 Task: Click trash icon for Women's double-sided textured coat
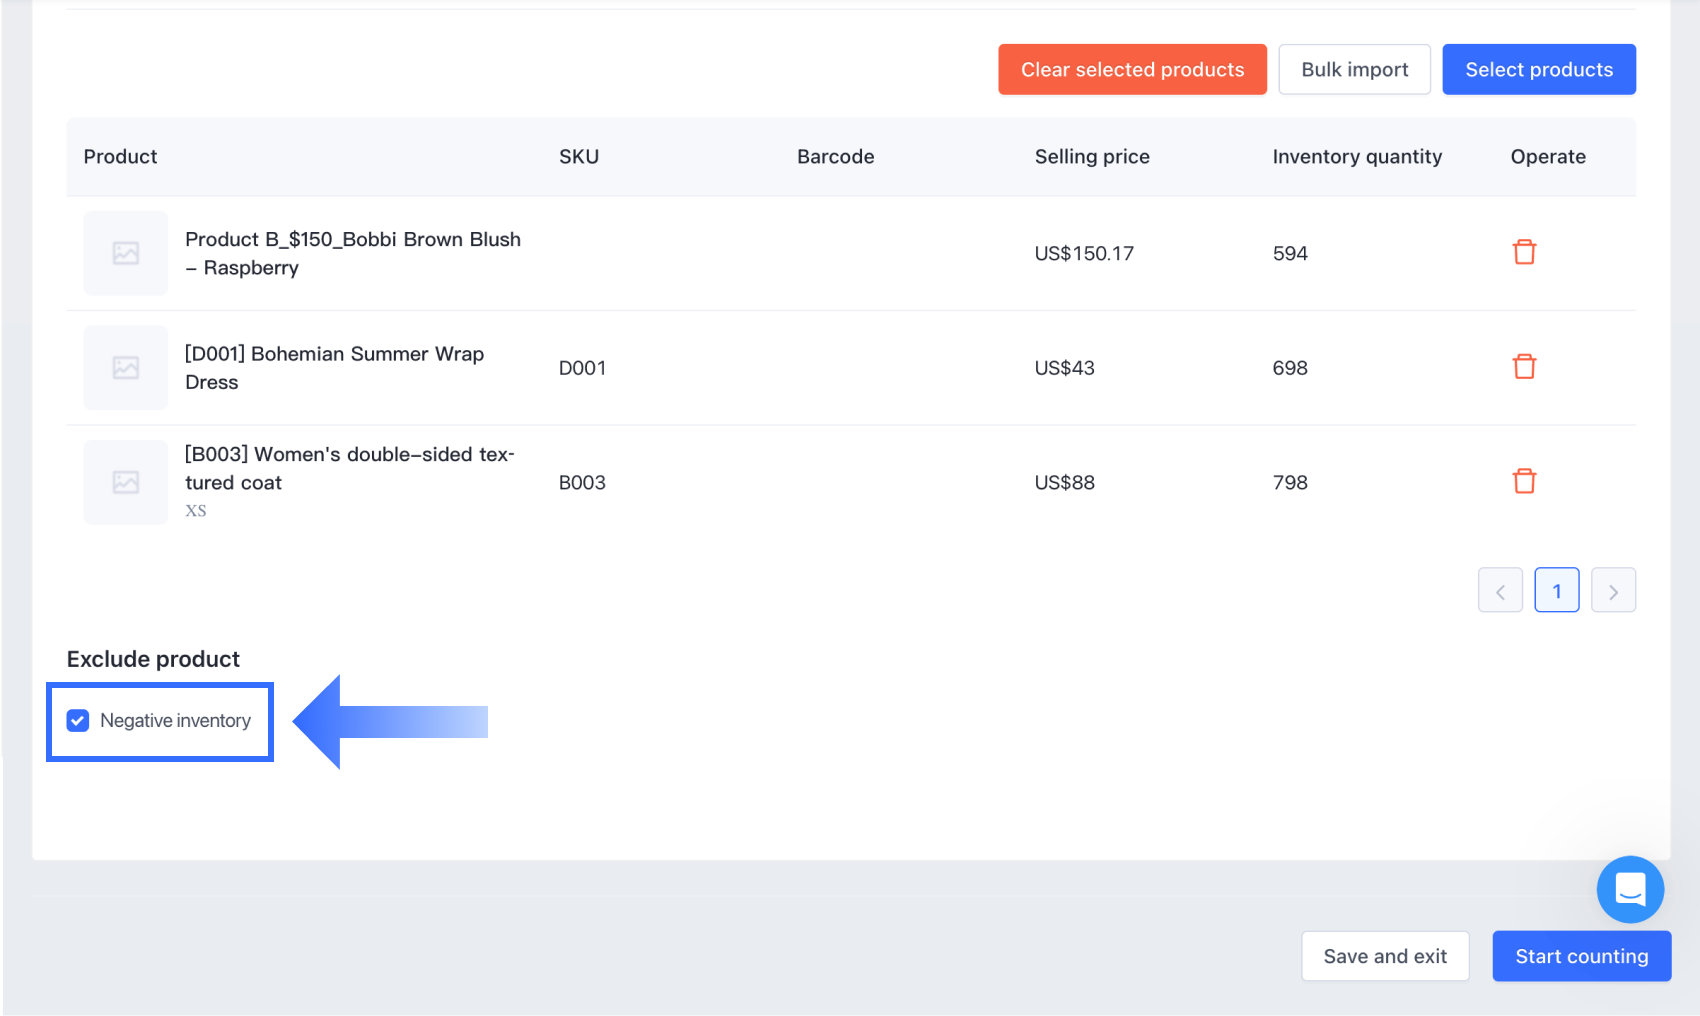click(x=1524, y=481)
